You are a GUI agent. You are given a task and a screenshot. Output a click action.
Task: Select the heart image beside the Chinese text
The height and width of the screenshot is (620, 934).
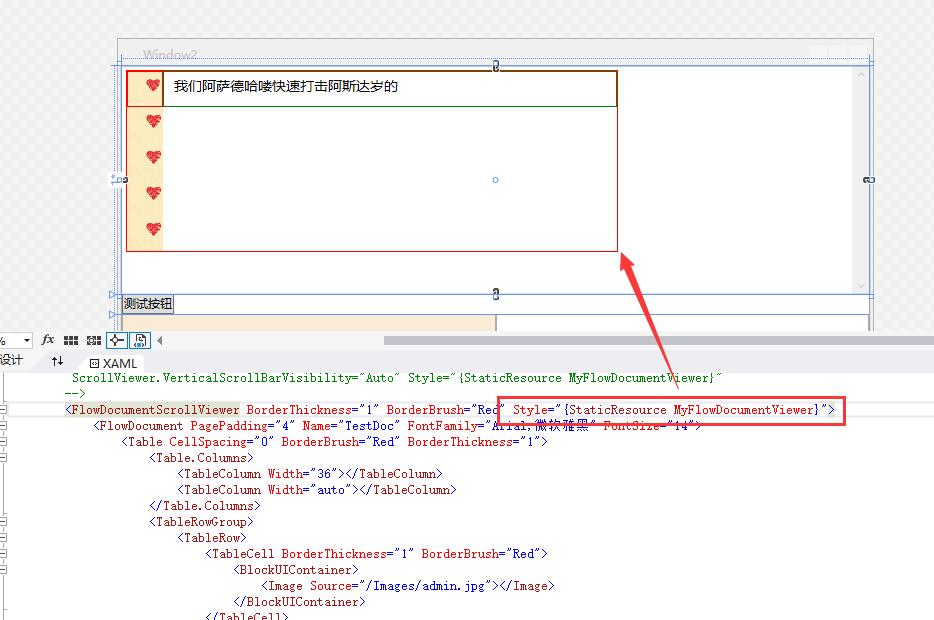point(152,85)
